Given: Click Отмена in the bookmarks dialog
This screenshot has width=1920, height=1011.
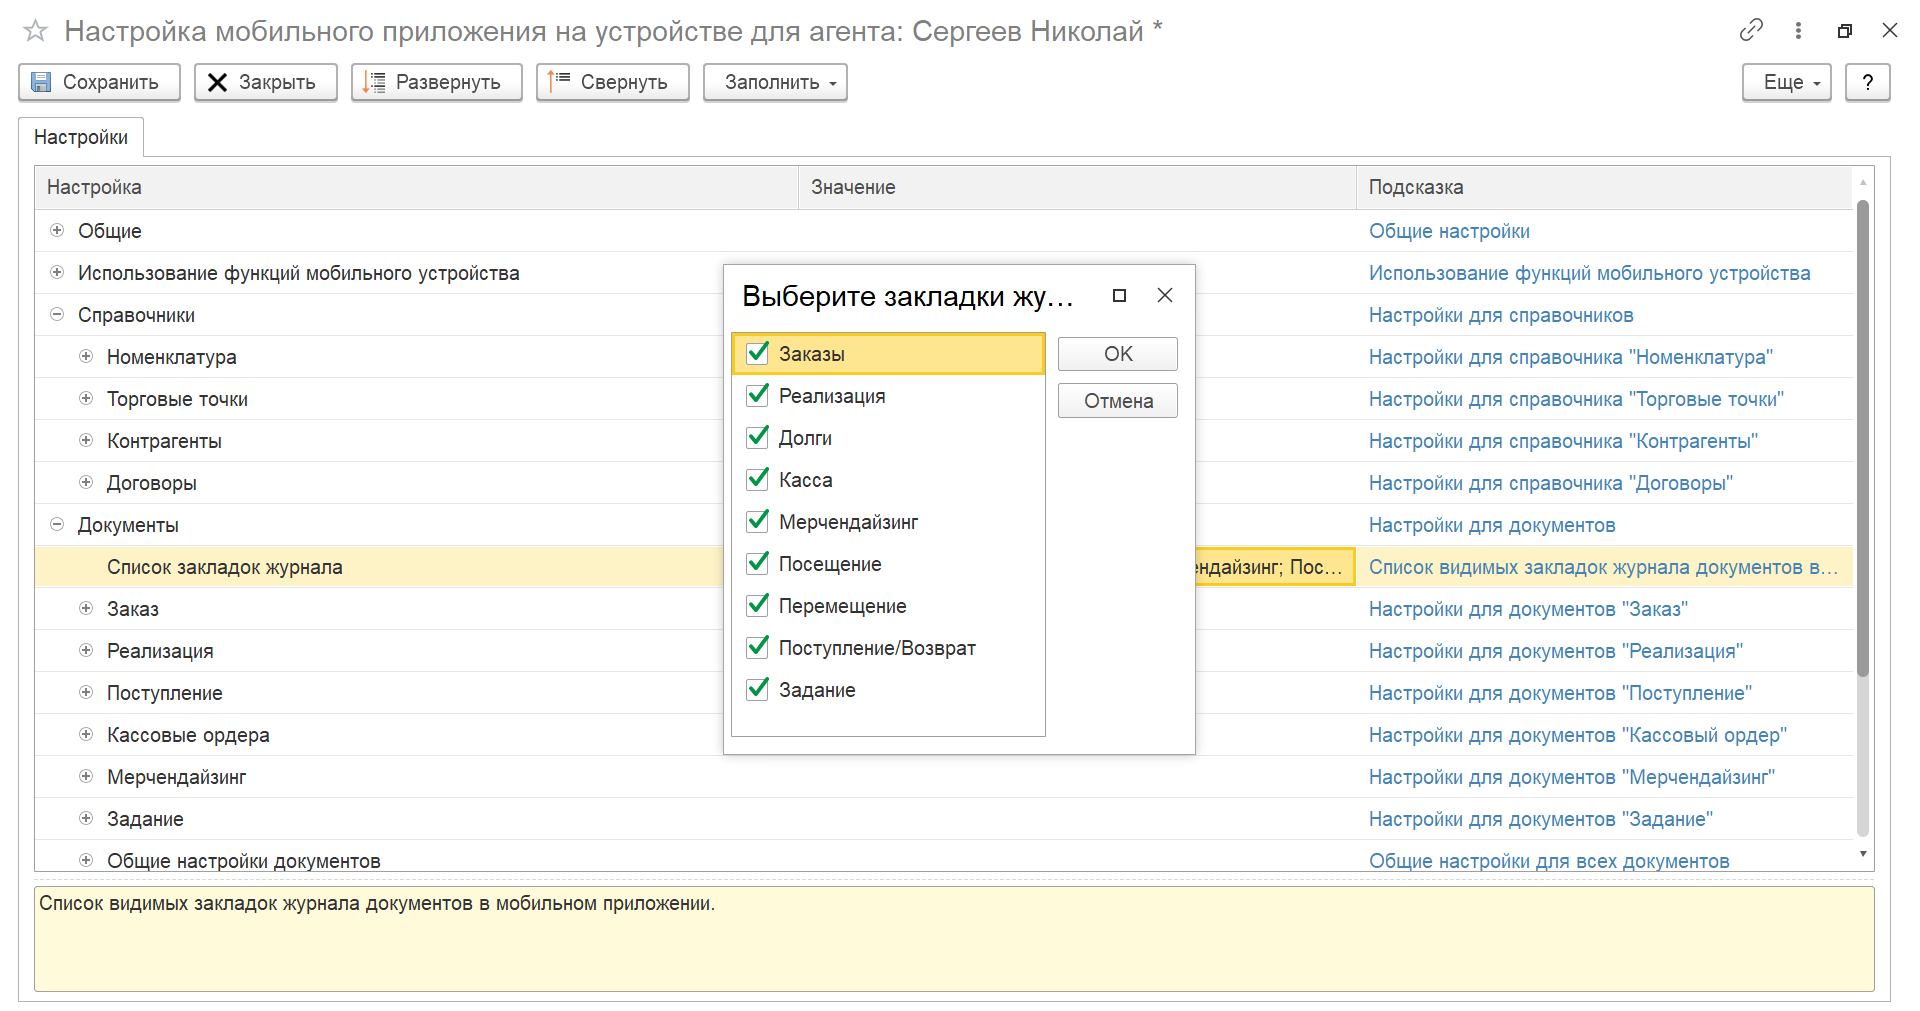Looking at the screenshot, I should pos(1118,401).
